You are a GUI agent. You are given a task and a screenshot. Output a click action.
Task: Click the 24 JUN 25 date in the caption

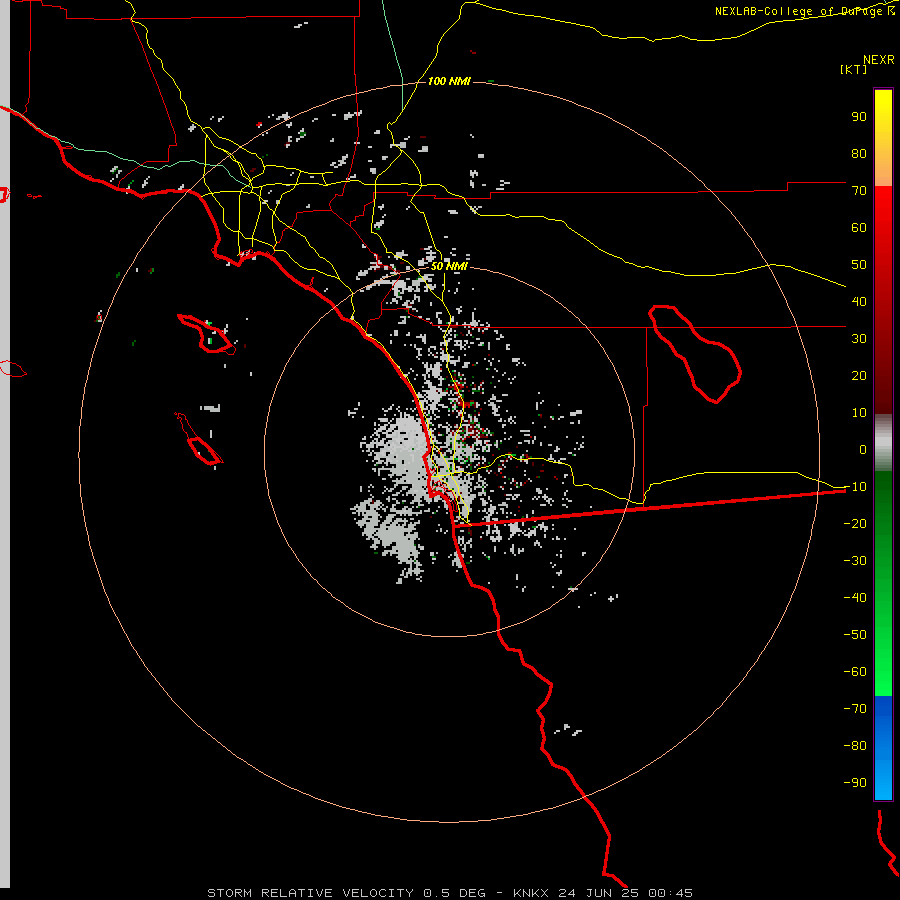599,893
